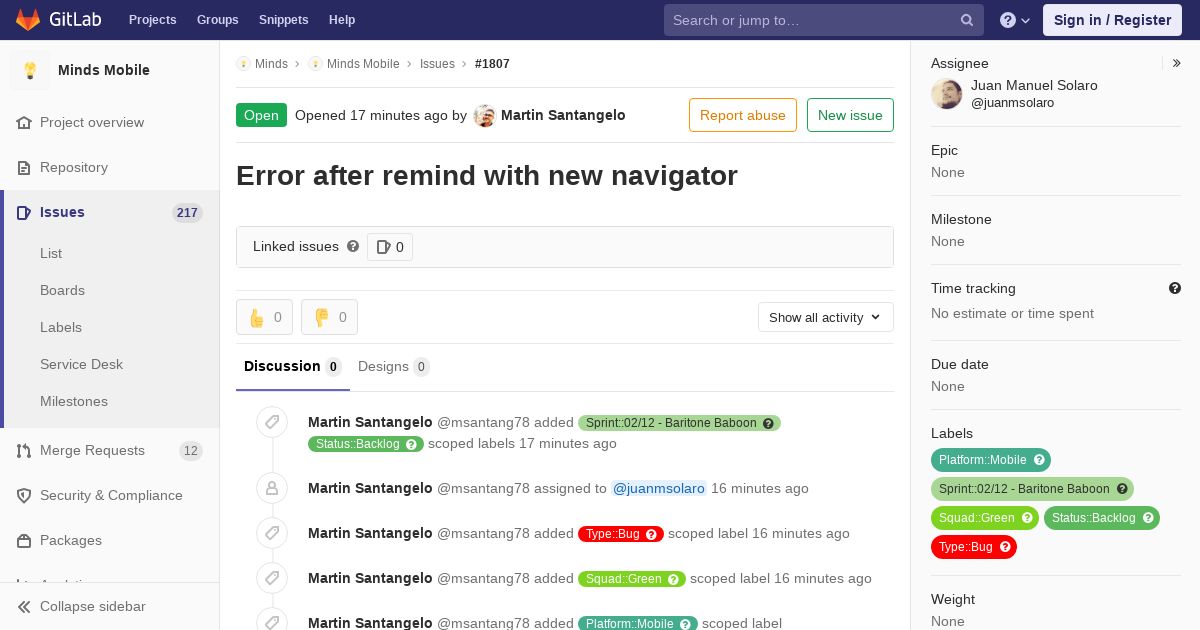Click the Minds breadcrumb lightbulb icon
This screenshot has height=630, width=1200.
click(243, 63)
